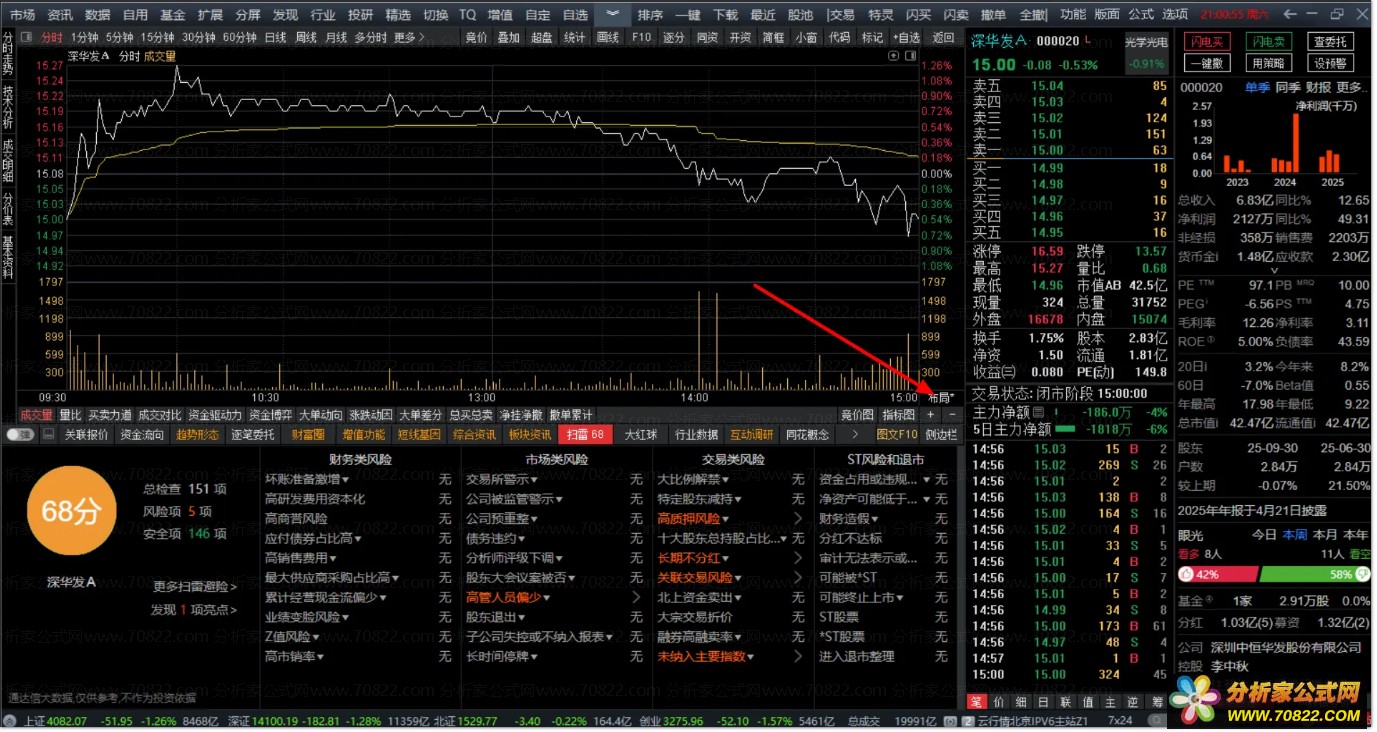Expand the 高质押风险 detail arrow

click(x=797, y=518)
